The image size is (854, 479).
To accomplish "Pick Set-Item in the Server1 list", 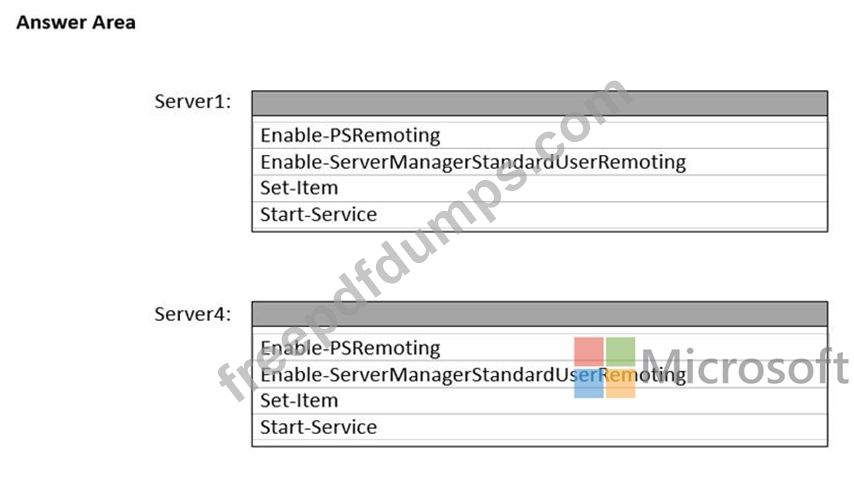I will (x=299, y=188).
